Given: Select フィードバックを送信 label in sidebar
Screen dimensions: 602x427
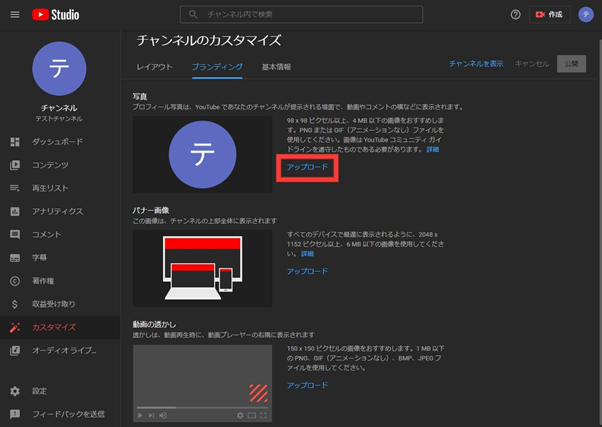Looking at the screenshot, I should 68,414.
